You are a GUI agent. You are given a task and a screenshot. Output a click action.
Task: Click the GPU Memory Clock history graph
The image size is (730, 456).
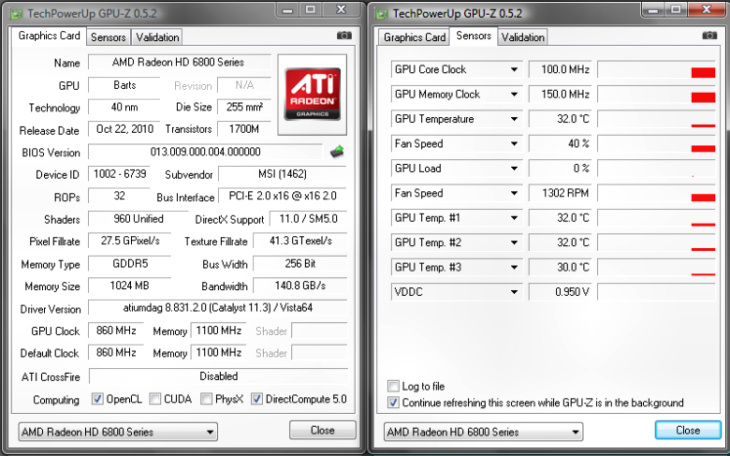[x=656, y=95]
